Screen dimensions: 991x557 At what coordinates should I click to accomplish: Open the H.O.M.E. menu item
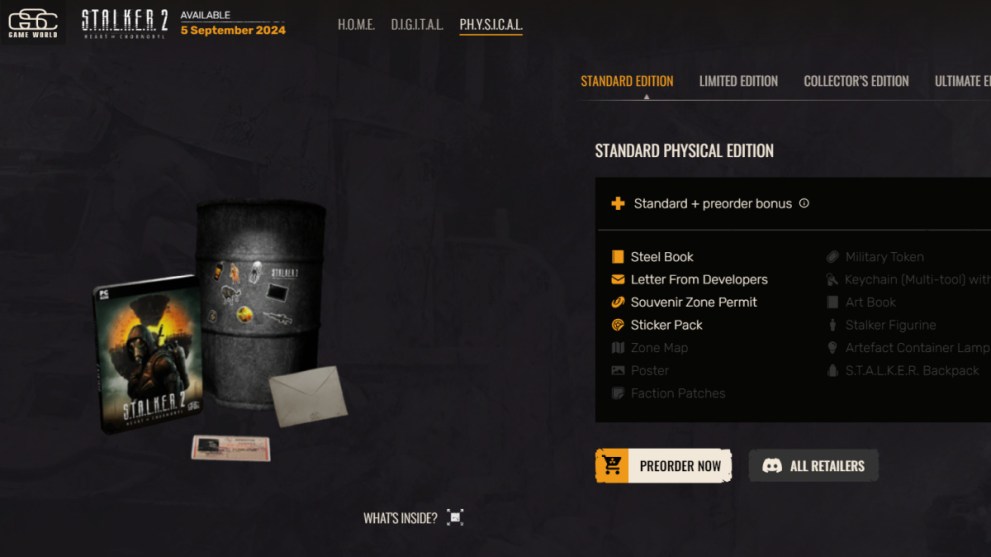[x=356, y=25]
